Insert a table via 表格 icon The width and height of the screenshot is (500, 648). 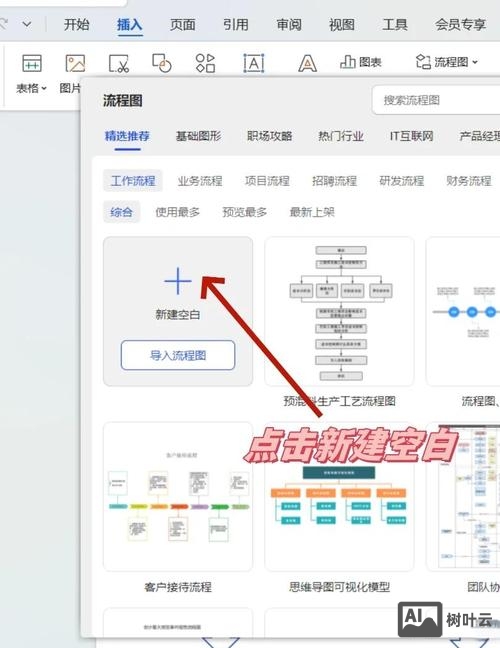click(31, 64)
